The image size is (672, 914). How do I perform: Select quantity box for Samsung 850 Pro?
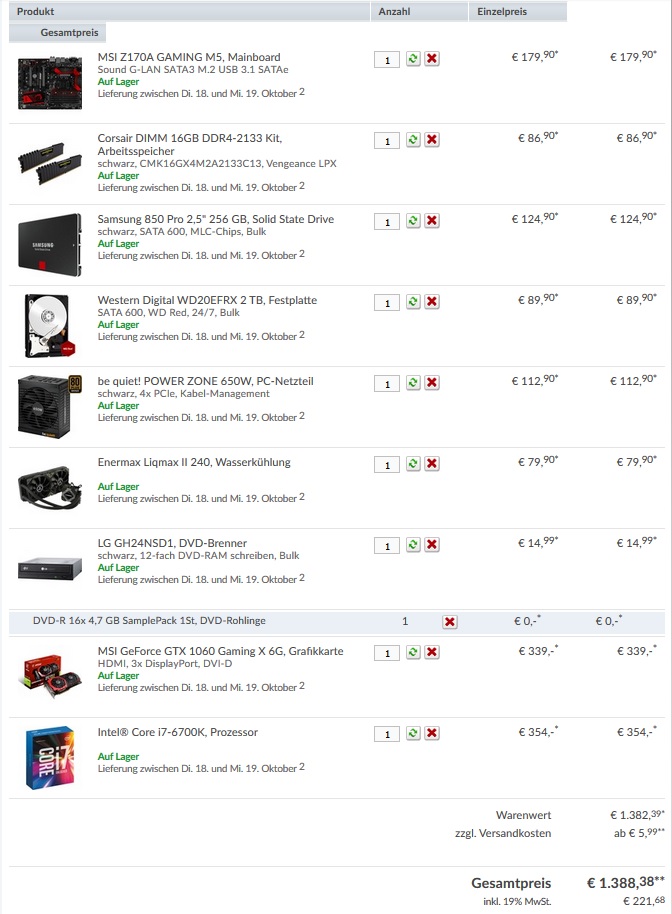click(387, 222)
